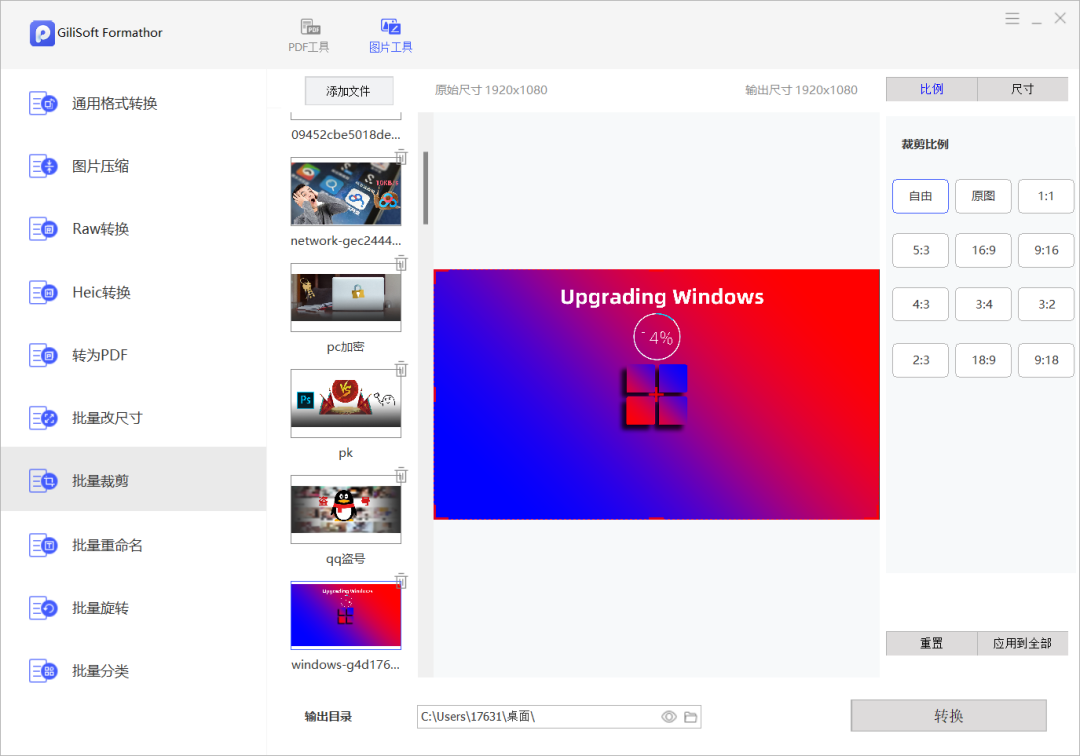The height and width of the screenshot is (756, 1080).
Task: Click the file list vertical scrollbar
Action: tap(426, 188)
